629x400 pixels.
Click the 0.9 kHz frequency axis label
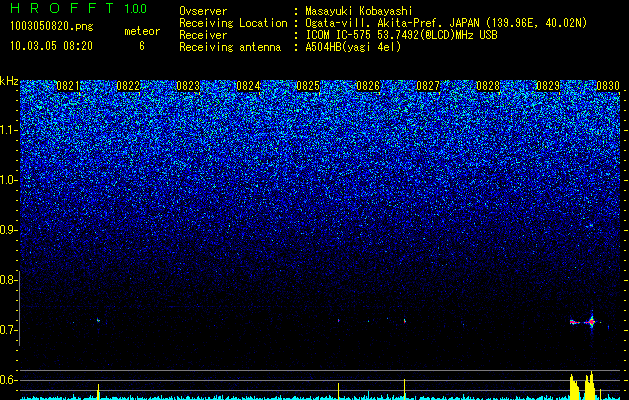[x=8, y=230]
